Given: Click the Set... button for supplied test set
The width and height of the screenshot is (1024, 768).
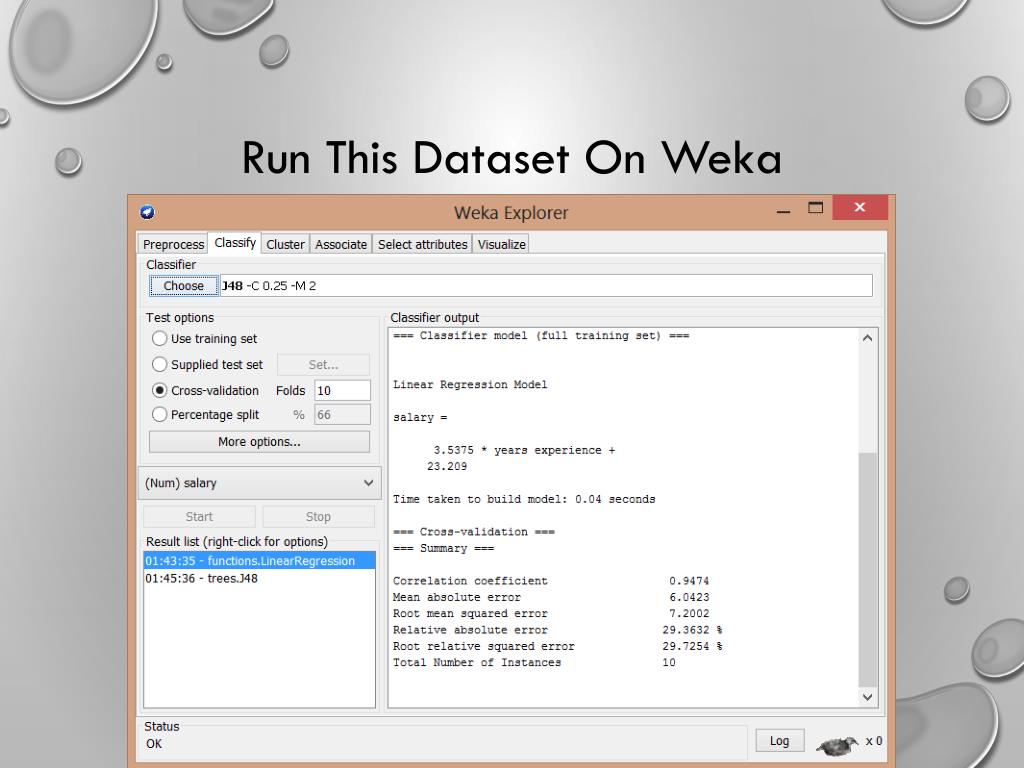Looking at the screenshot, I should 323,364.
